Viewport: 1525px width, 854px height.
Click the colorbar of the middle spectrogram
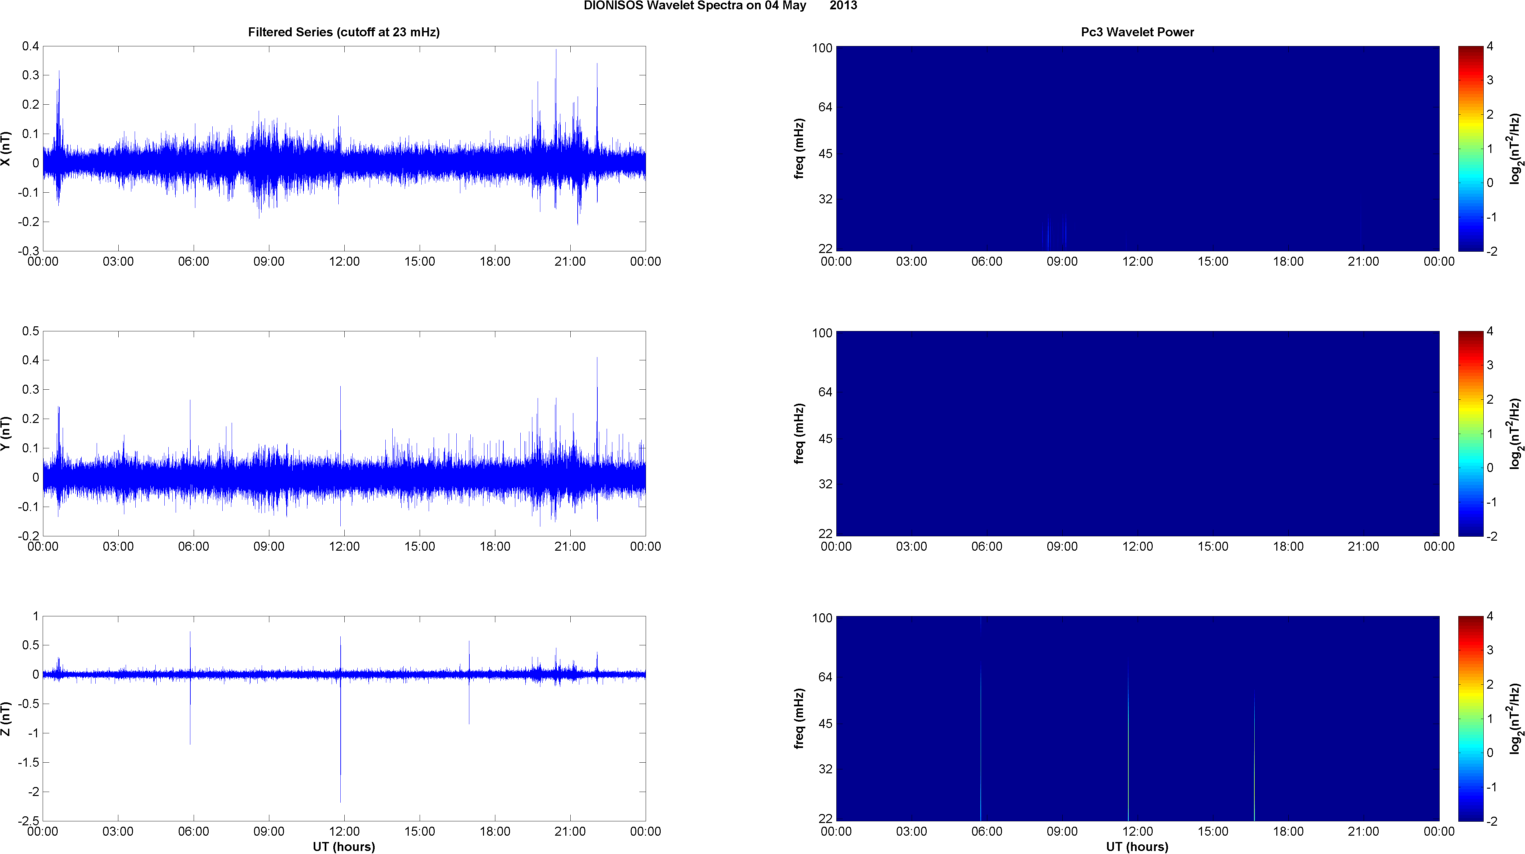coord(1470,433)
